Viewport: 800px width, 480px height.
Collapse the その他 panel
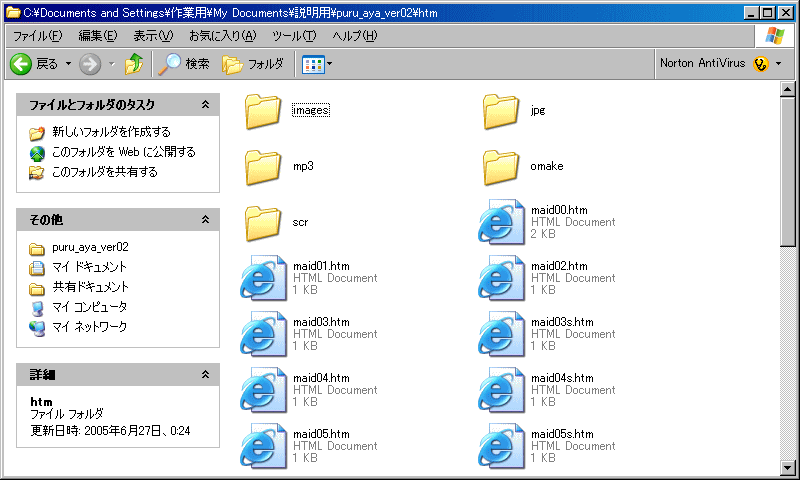pos(205,219)
